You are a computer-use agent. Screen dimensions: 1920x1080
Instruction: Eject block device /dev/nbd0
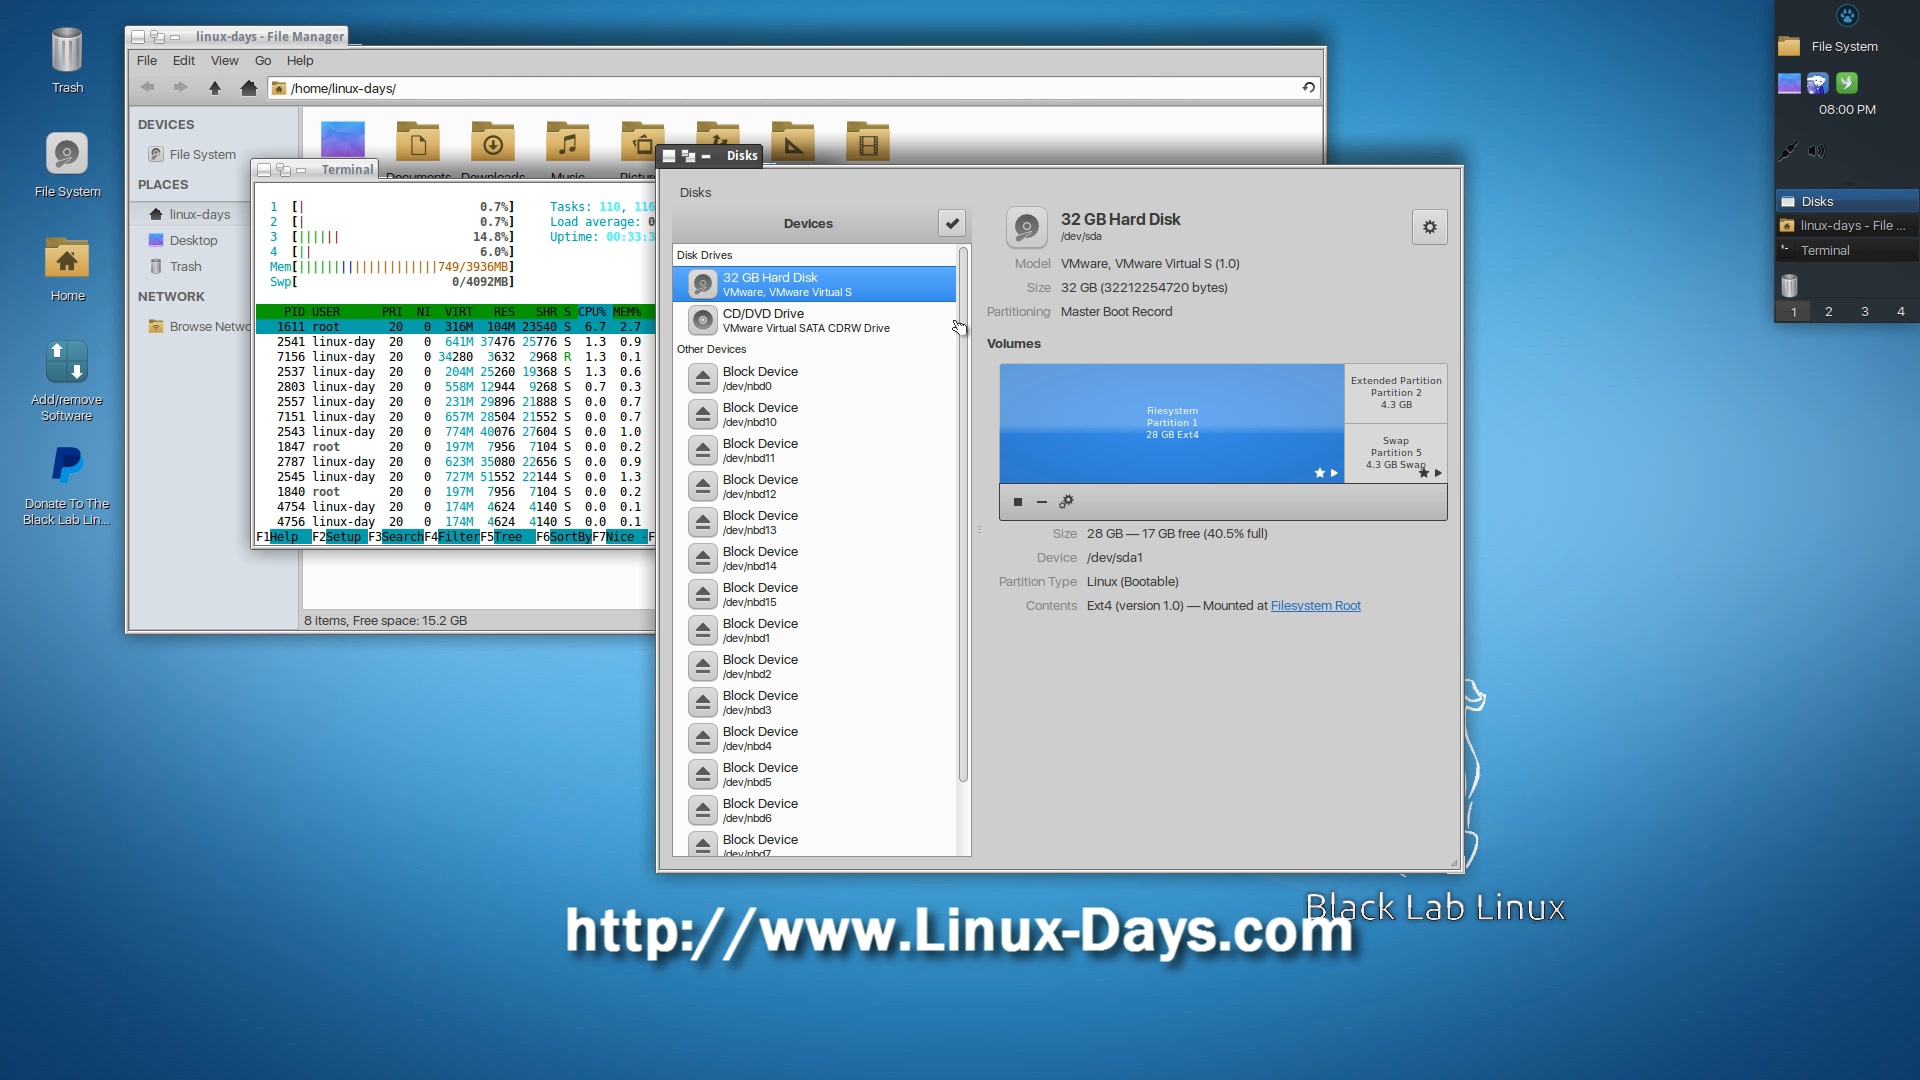coord(703,378)
